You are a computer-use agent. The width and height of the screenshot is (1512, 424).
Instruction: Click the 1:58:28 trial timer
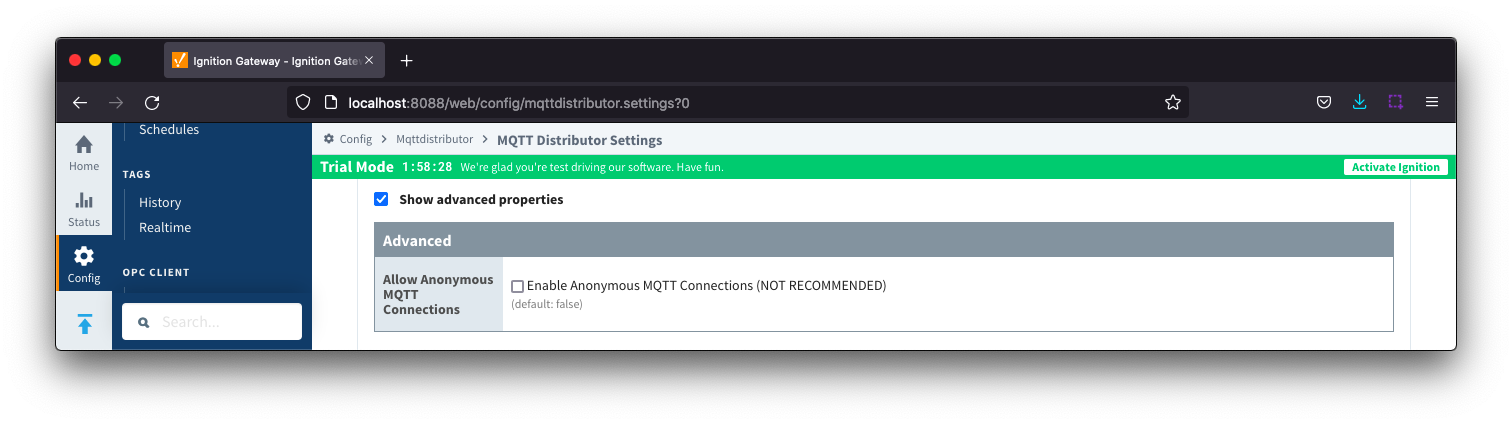pyautogui.click(x=427, y=167)
